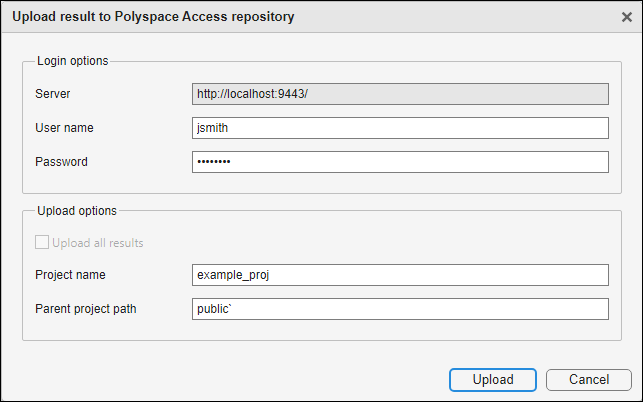Click the 'Upload all results' checkbox label

[x=97, y=242]
